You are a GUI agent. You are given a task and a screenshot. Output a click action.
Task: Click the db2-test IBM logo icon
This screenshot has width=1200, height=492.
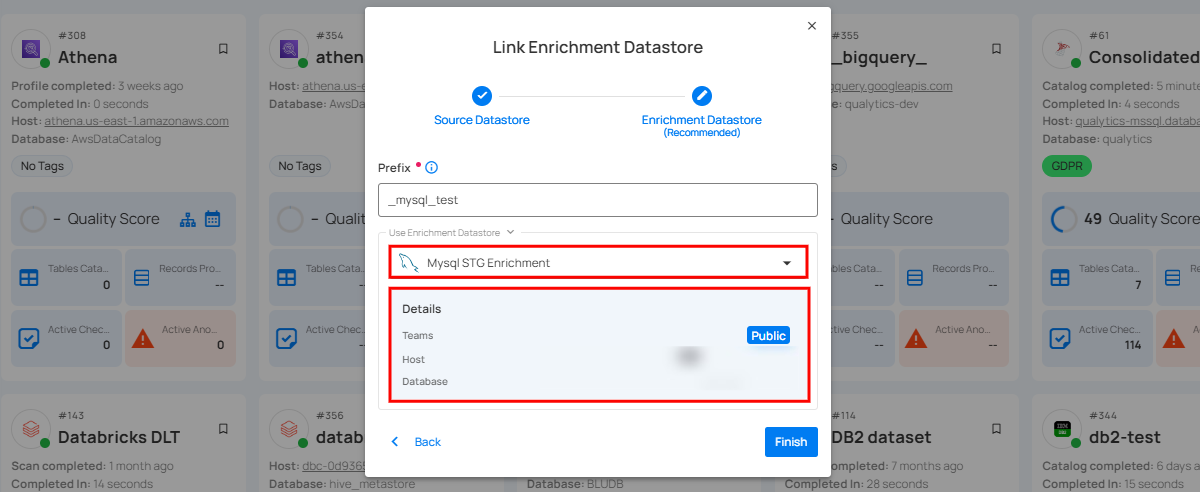[x=1063, y=428]
